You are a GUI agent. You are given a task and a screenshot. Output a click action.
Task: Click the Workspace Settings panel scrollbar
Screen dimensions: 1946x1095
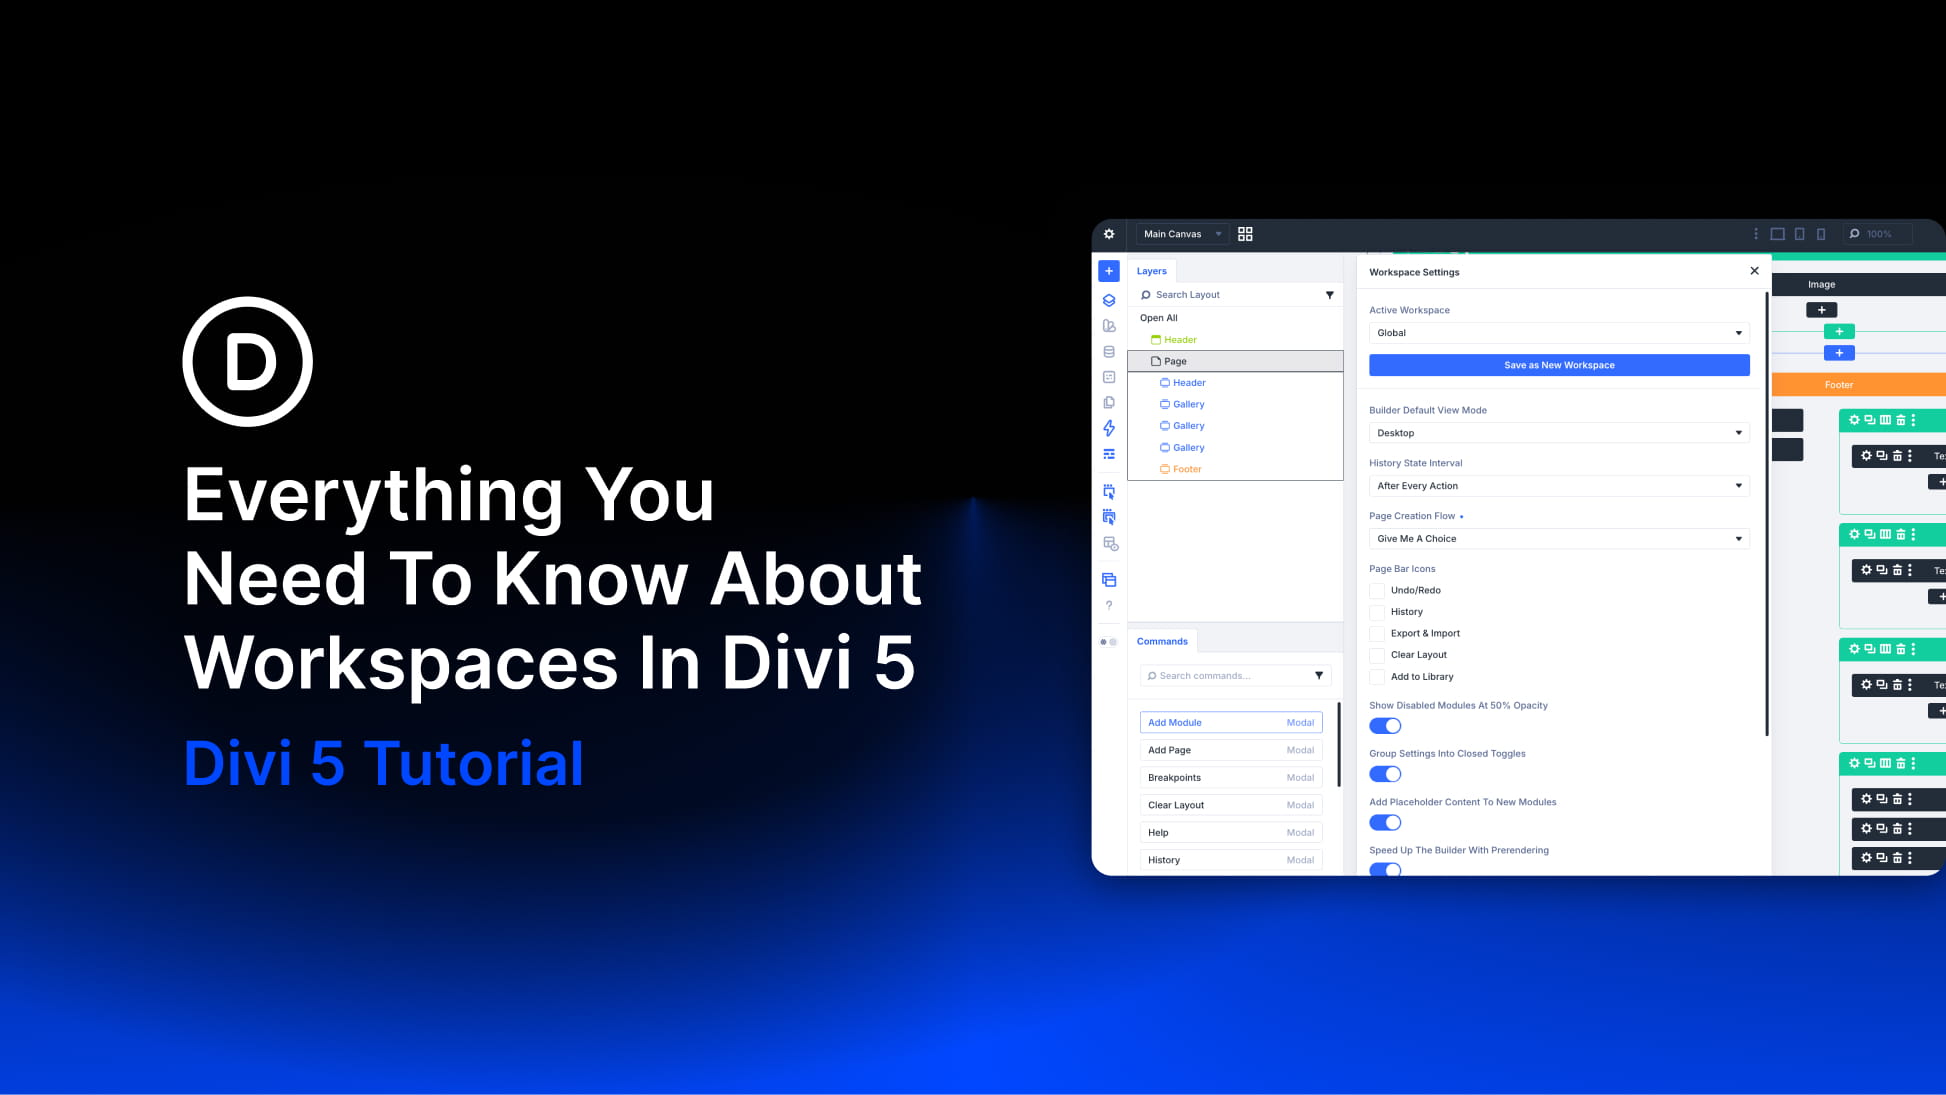click(x=1767, y=514)
